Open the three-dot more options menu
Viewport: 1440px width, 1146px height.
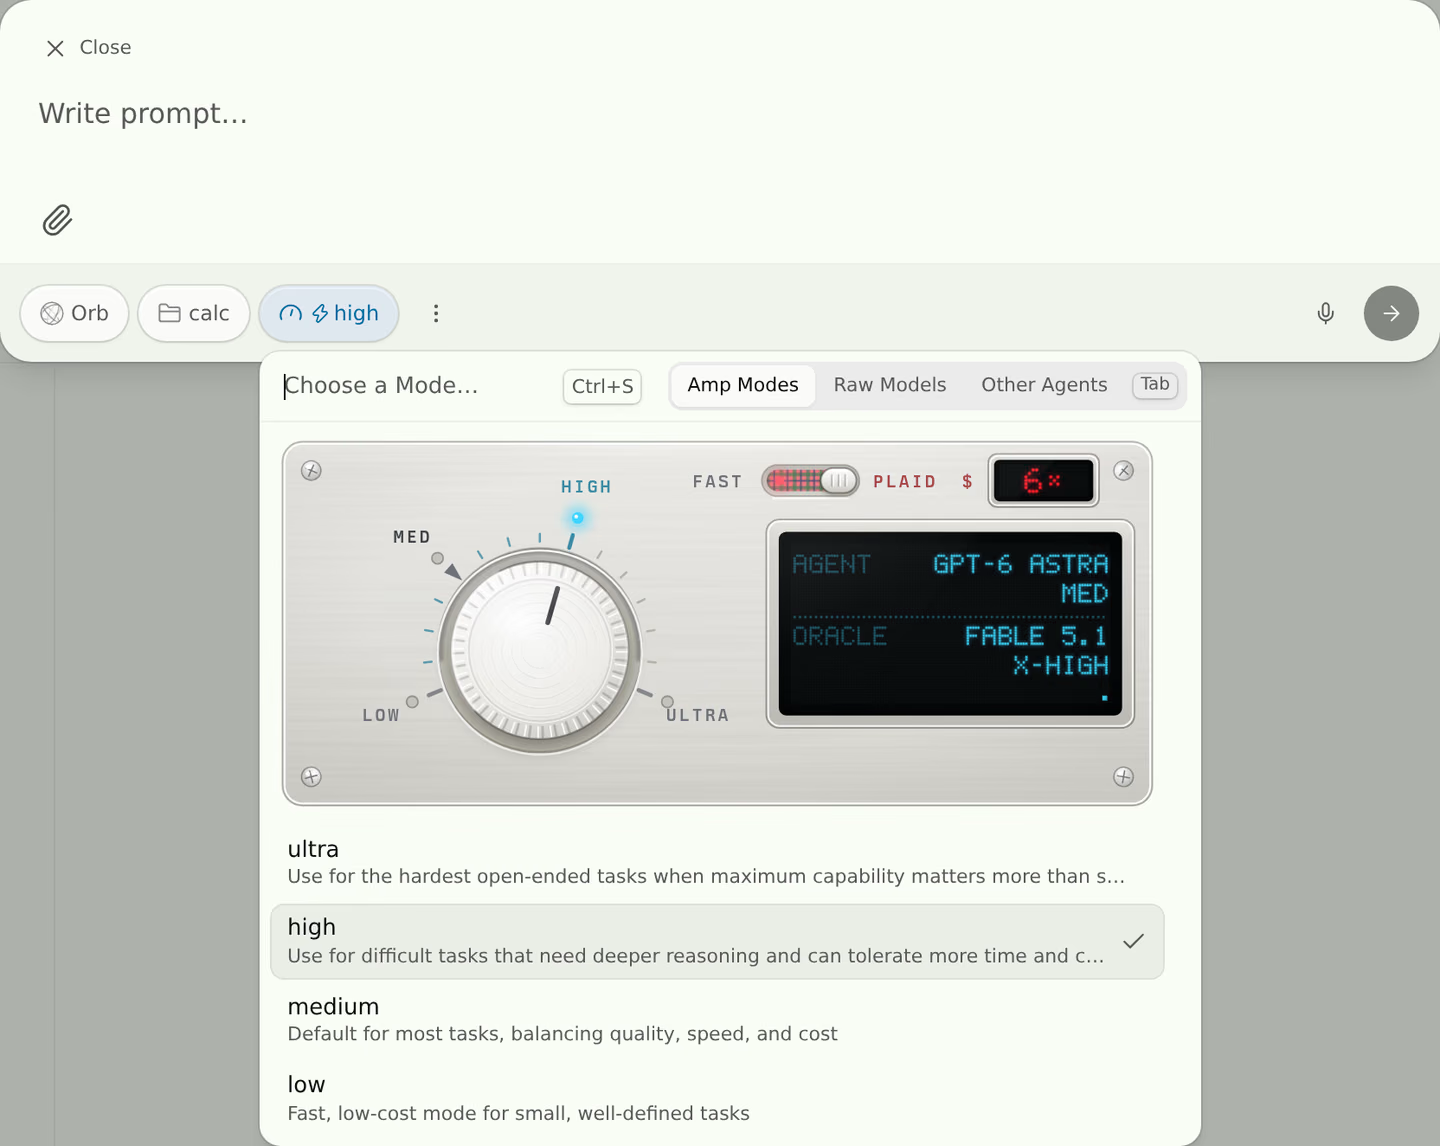pyautogui.click(x=436, y=313)
